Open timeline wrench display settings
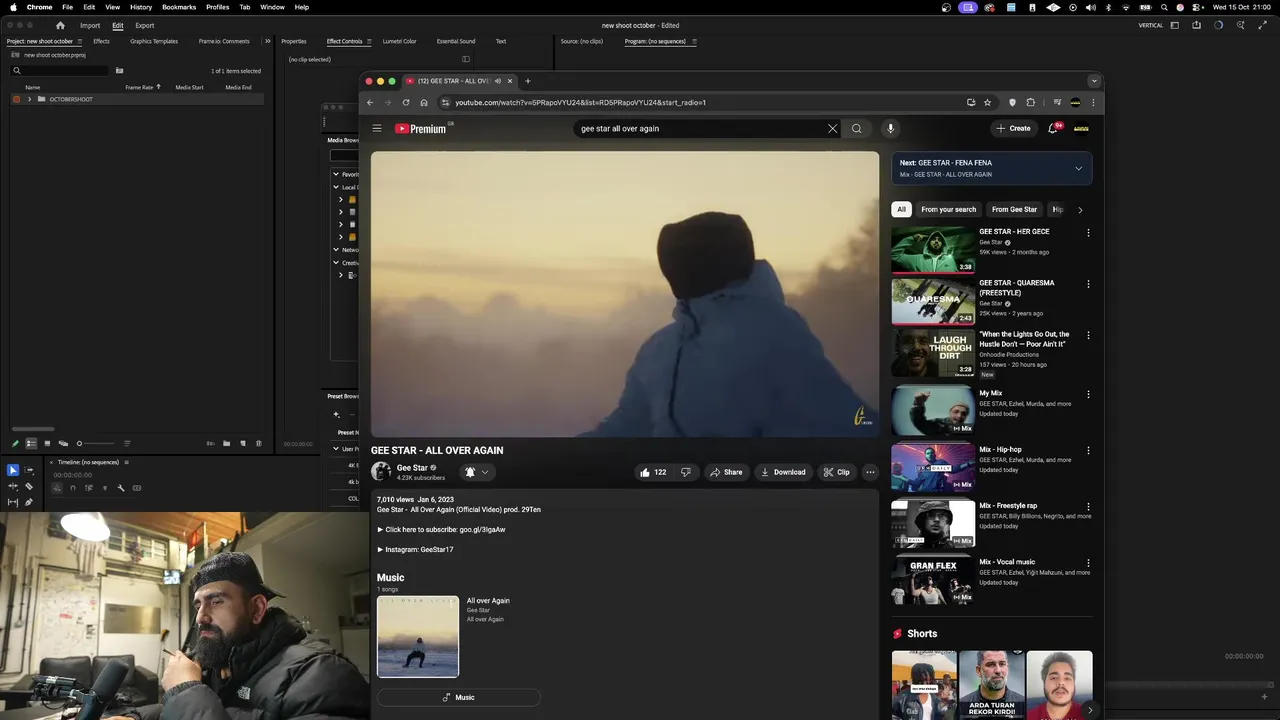The image size is (1280, 720). 121,488
